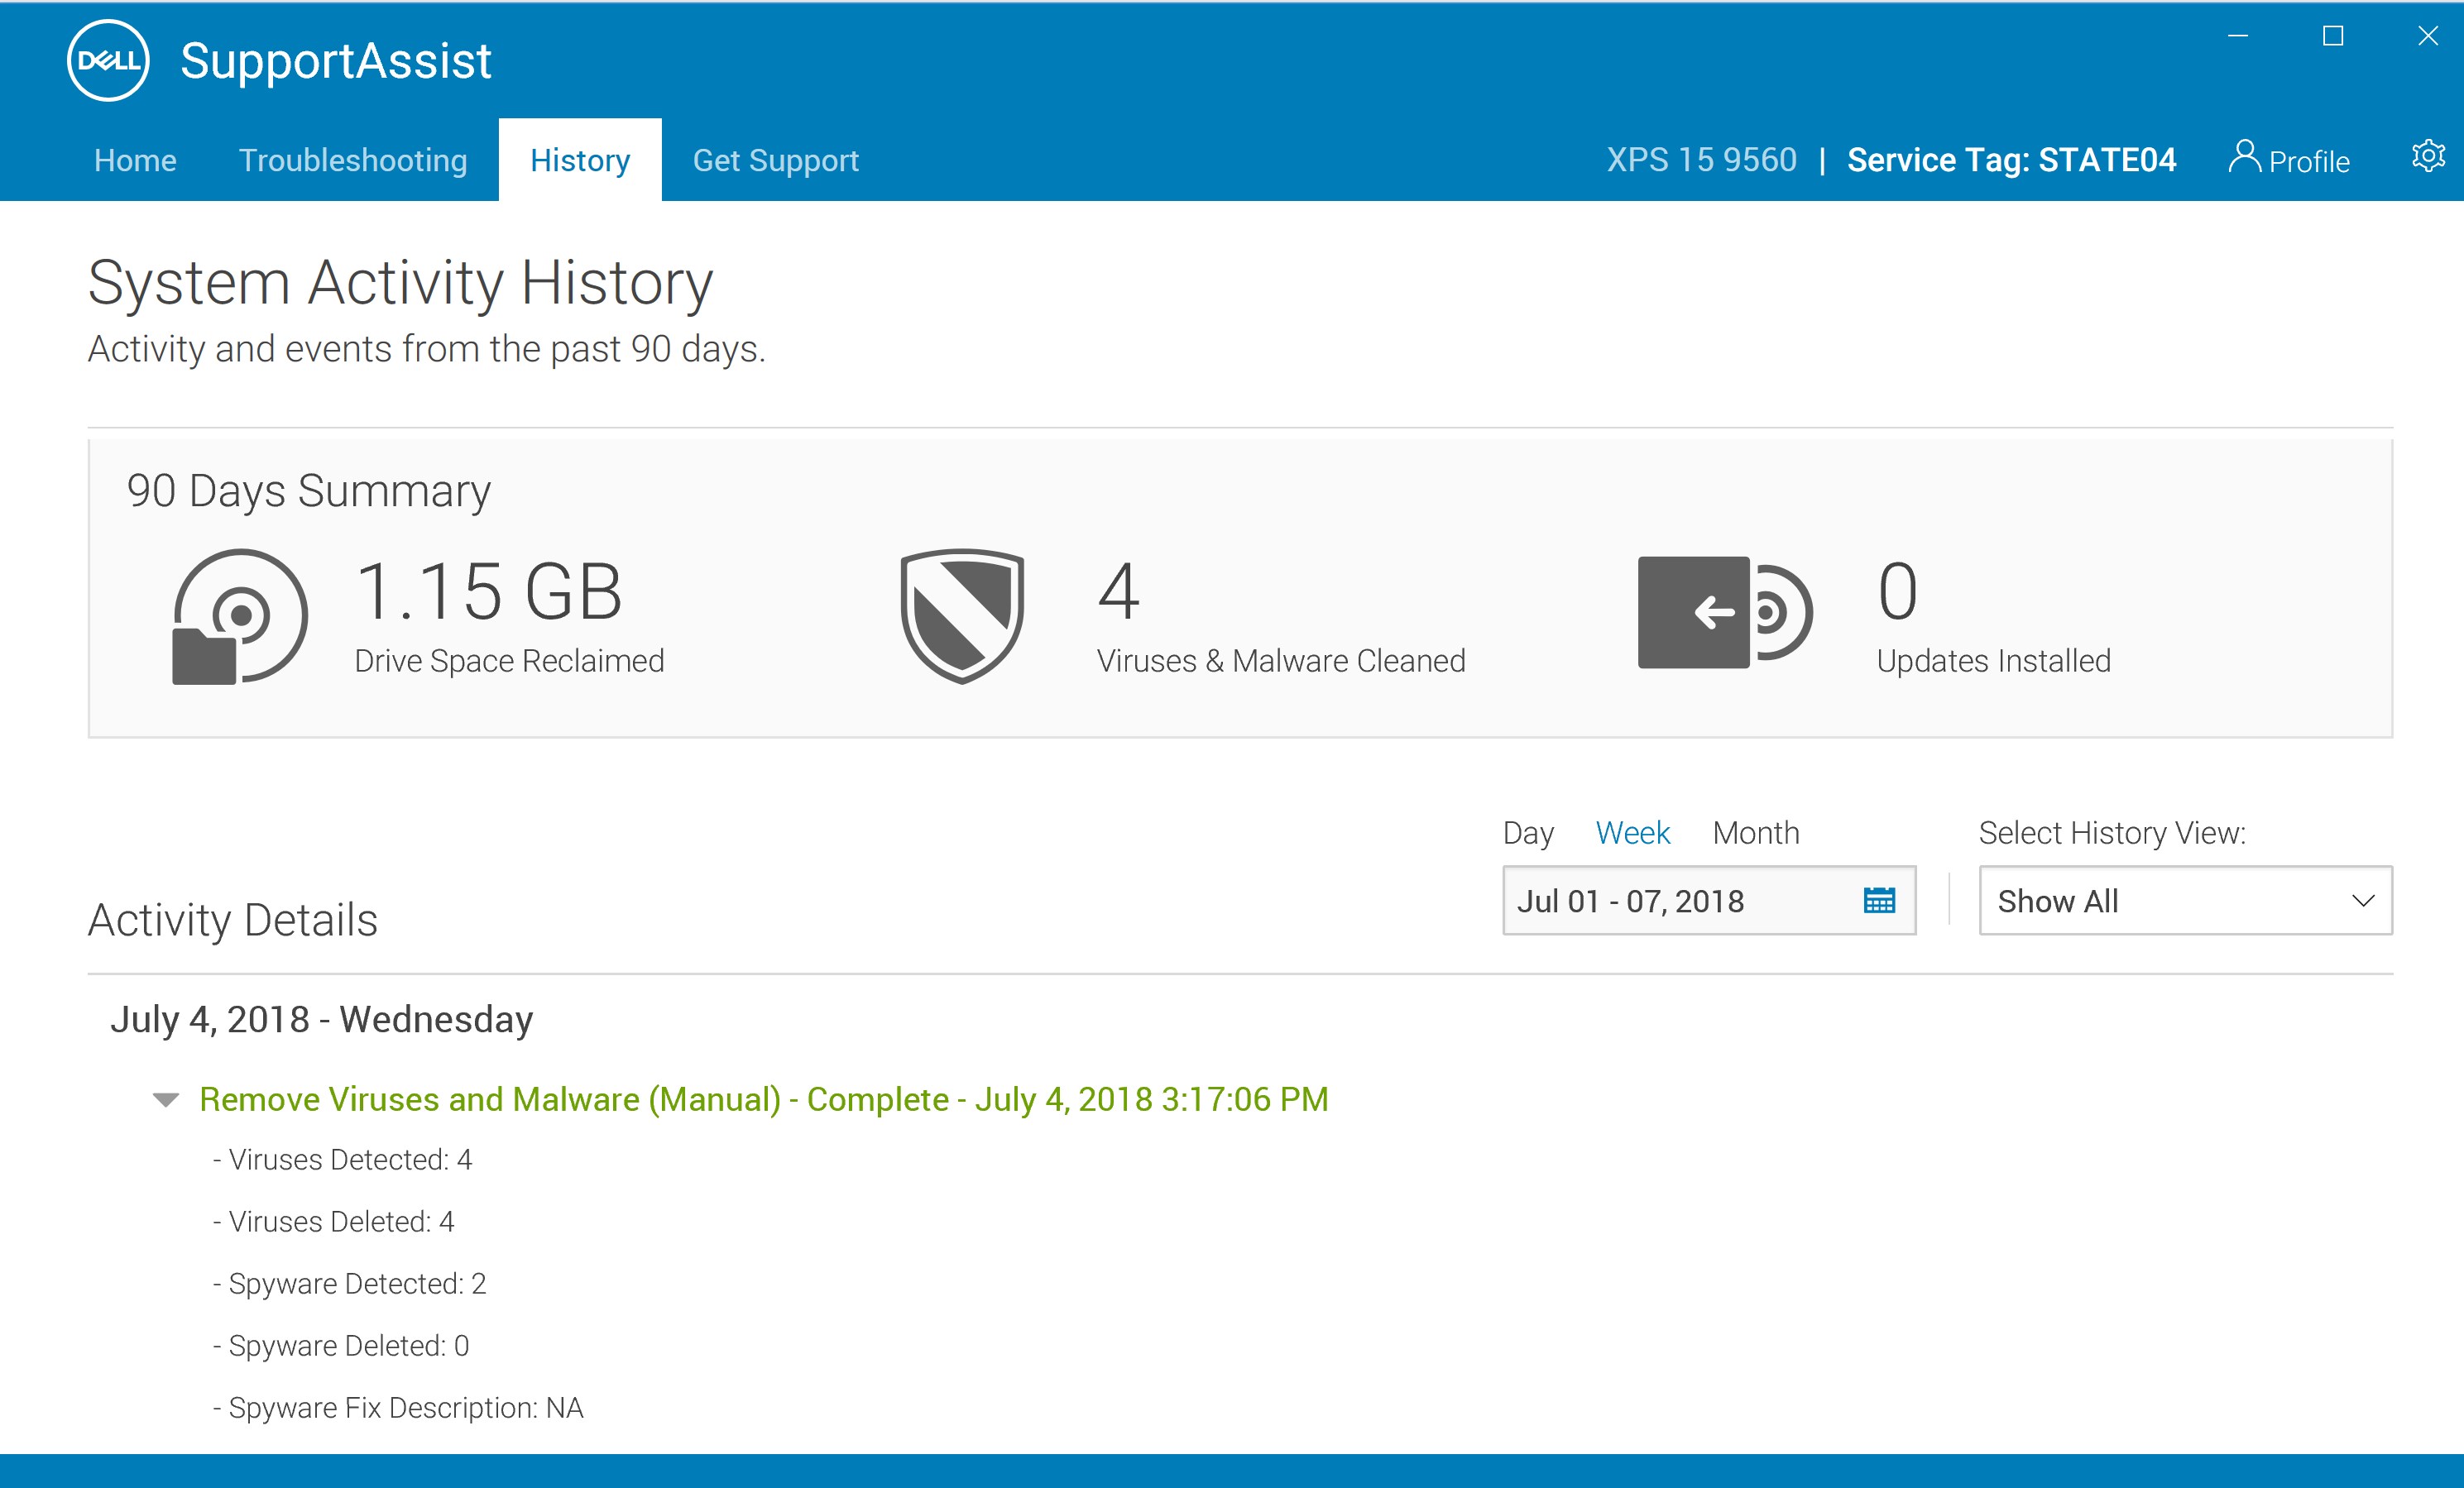The width and height of the screenshot is (2464, 1488).
Task: Go to the Home tab
Action: (x=134, y=160)
